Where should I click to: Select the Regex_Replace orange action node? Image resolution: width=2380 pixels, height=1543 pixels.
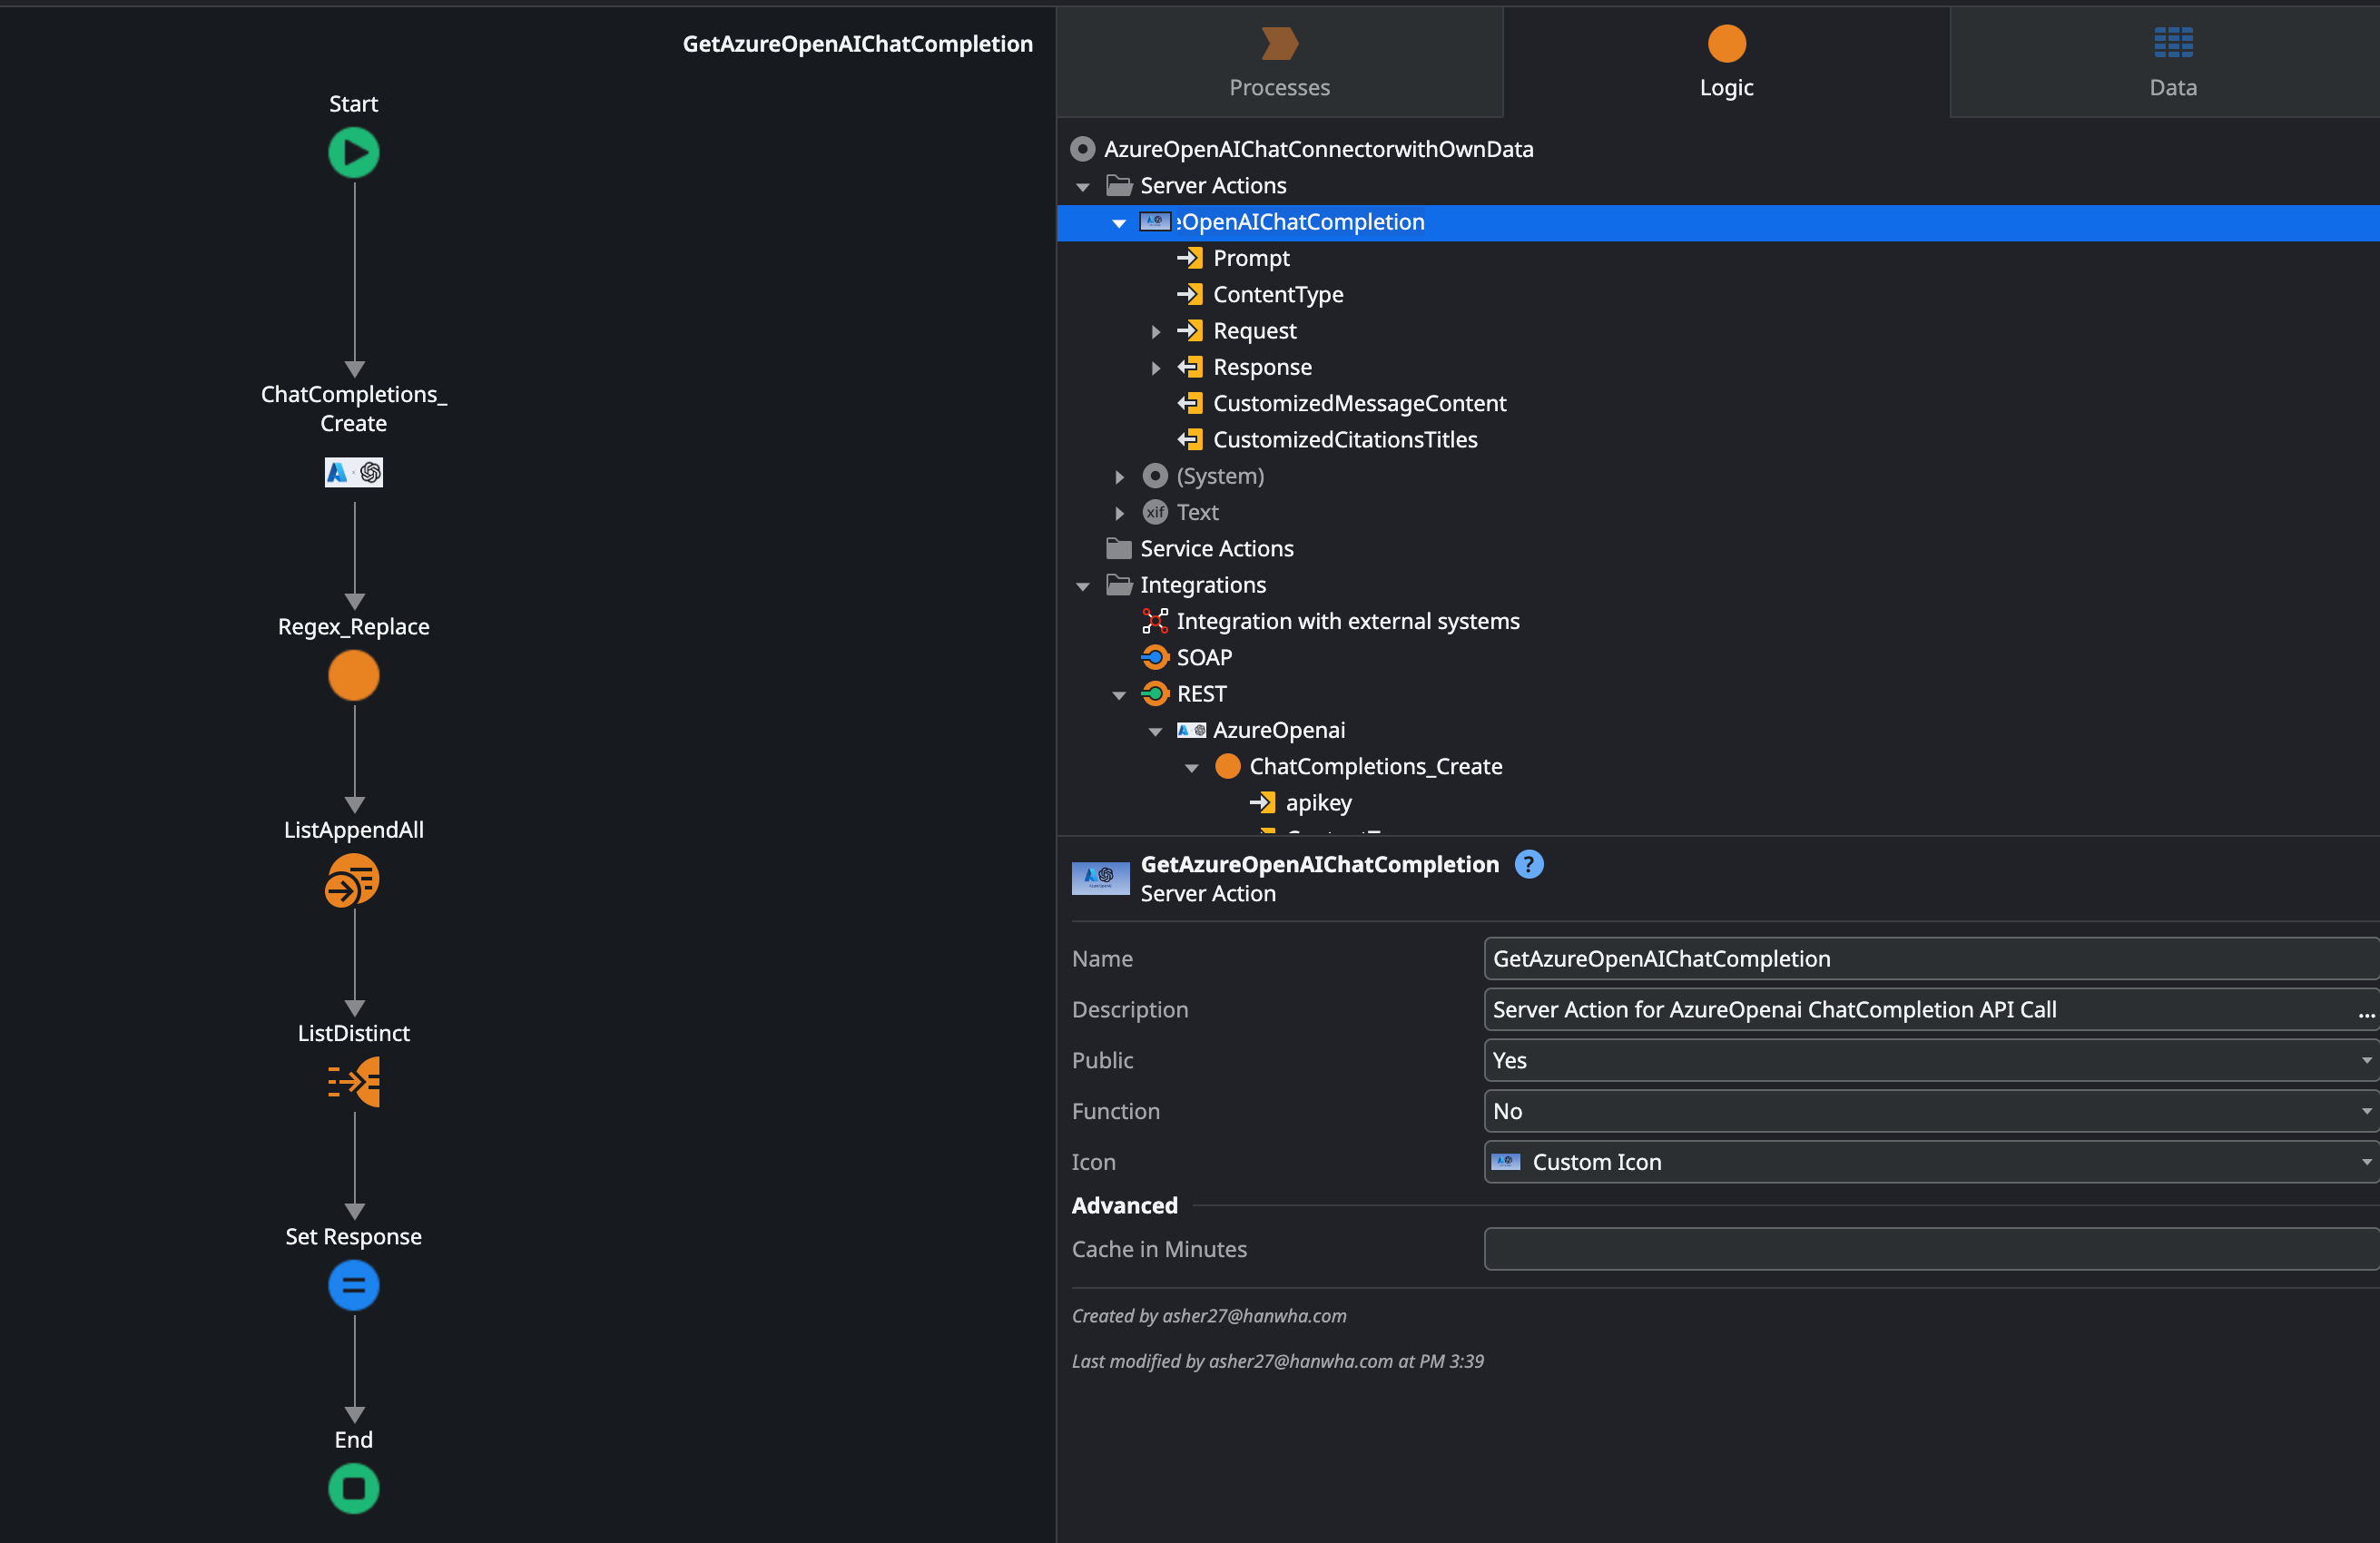pos(354,676)
